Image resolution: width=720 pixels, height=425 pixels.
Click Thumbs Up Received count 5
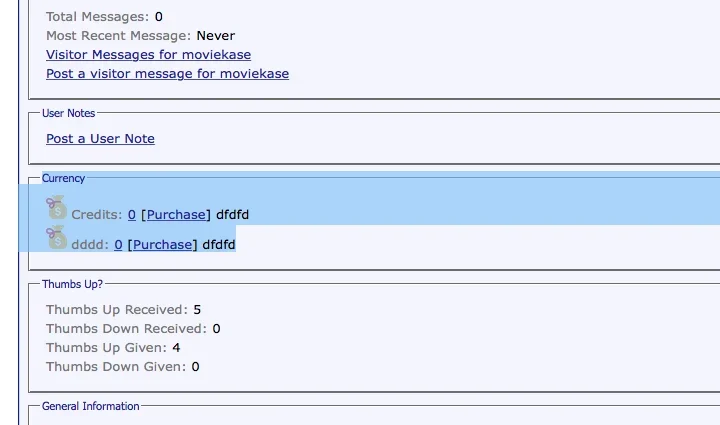coord(197,310)
